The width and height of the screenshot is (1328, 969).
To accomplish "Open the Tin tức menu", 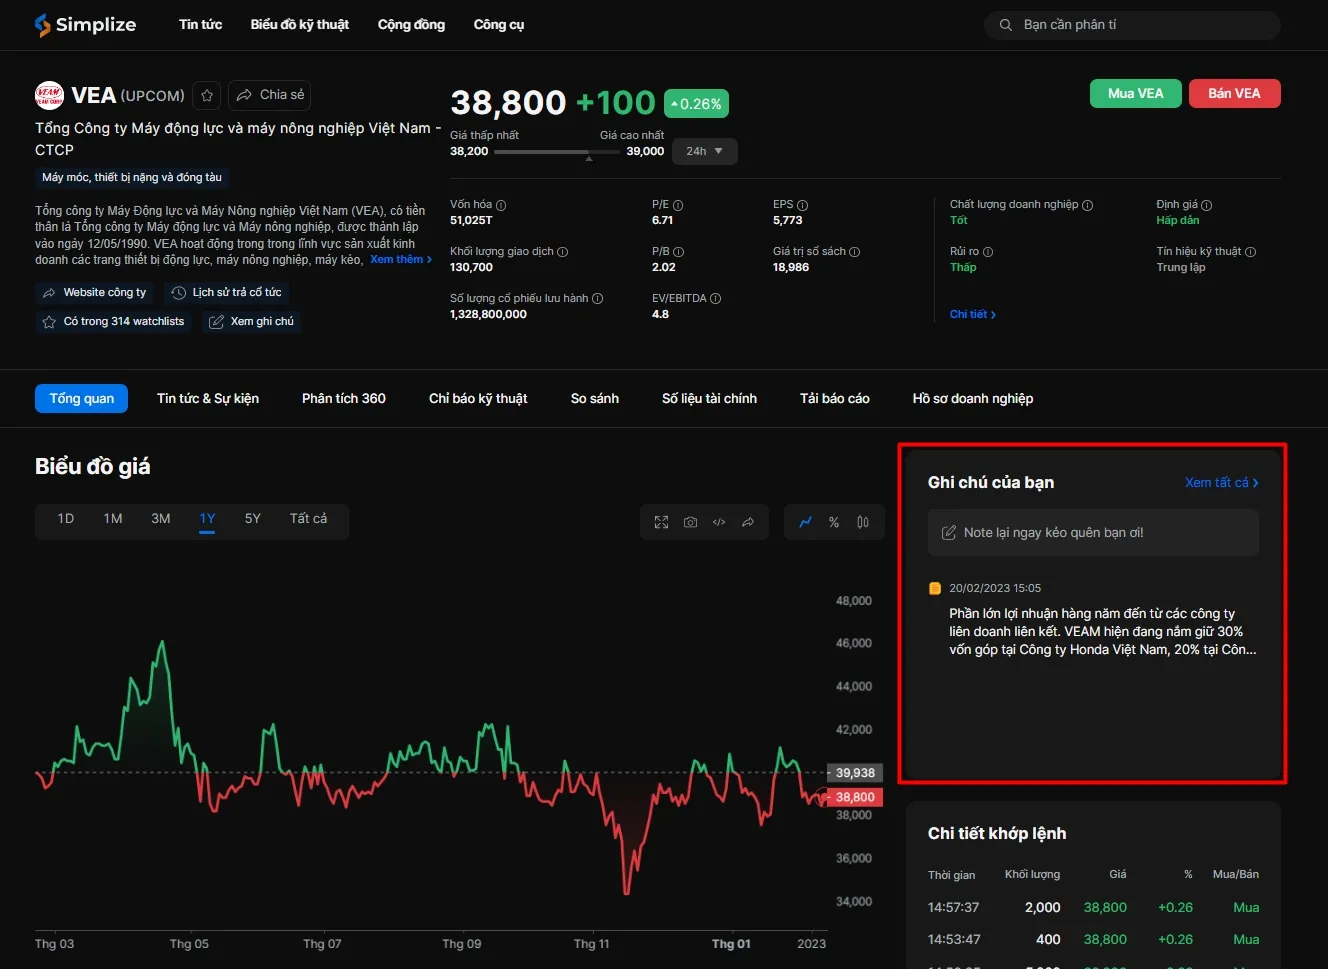I will [x=200, y=25].
